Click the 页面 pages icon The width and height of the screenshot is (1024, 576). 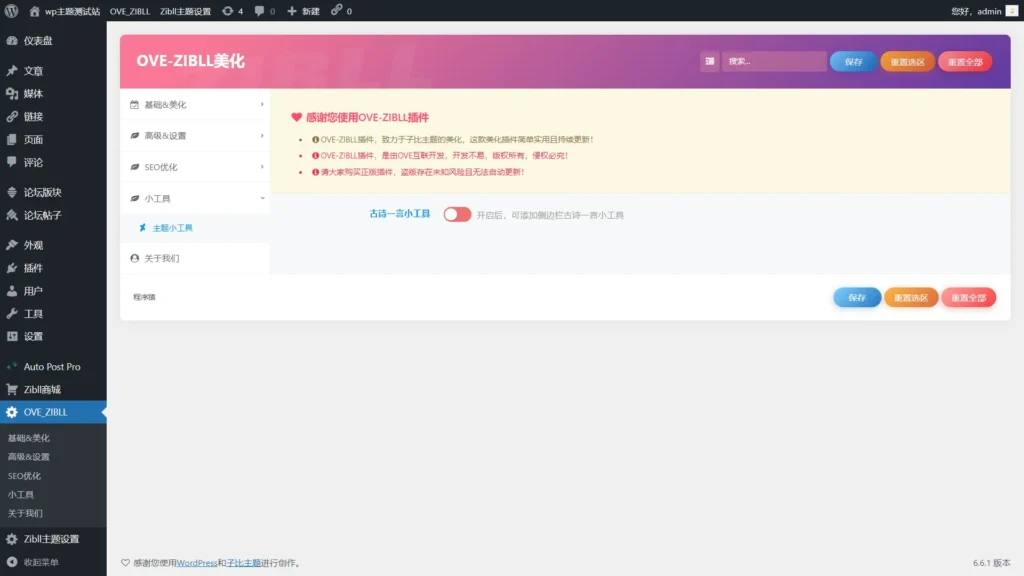tap(12, 139)
